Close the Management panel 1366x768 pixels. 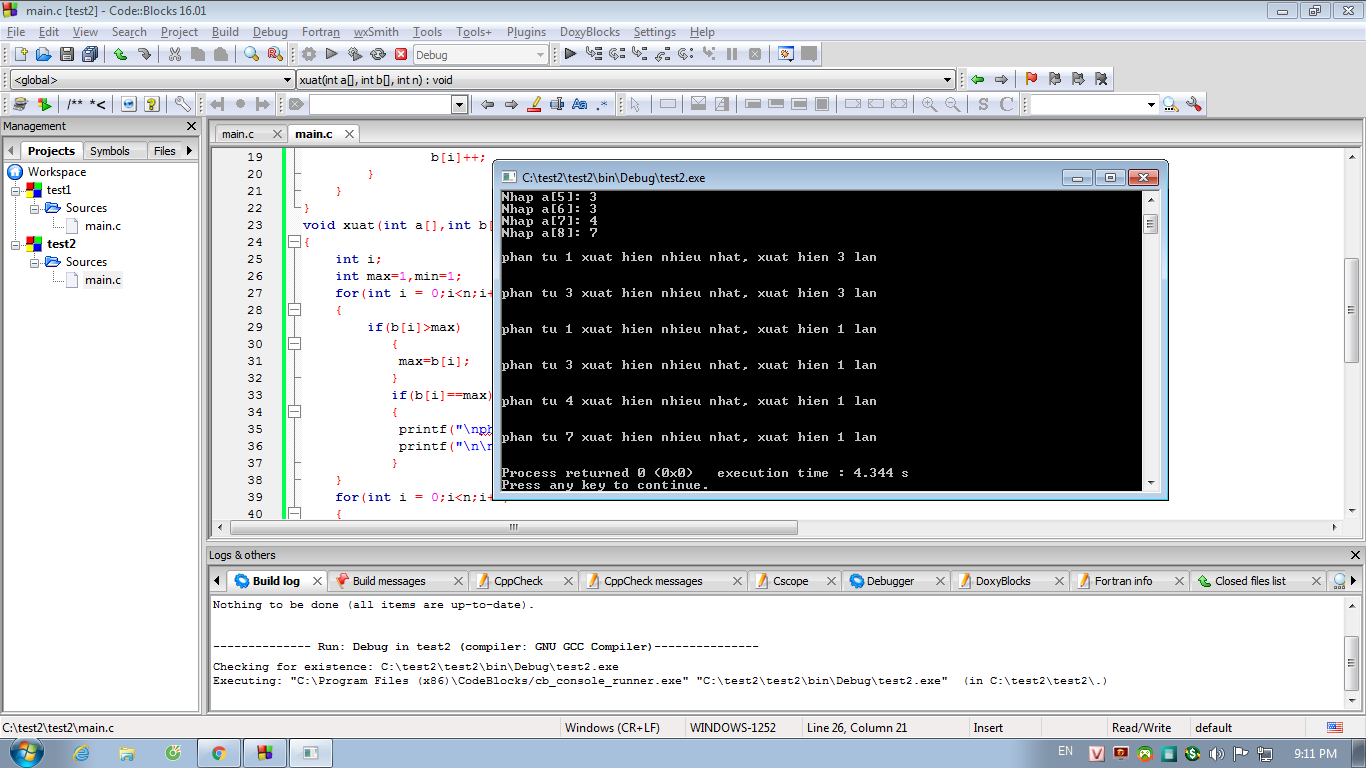[x=192, y=126]
